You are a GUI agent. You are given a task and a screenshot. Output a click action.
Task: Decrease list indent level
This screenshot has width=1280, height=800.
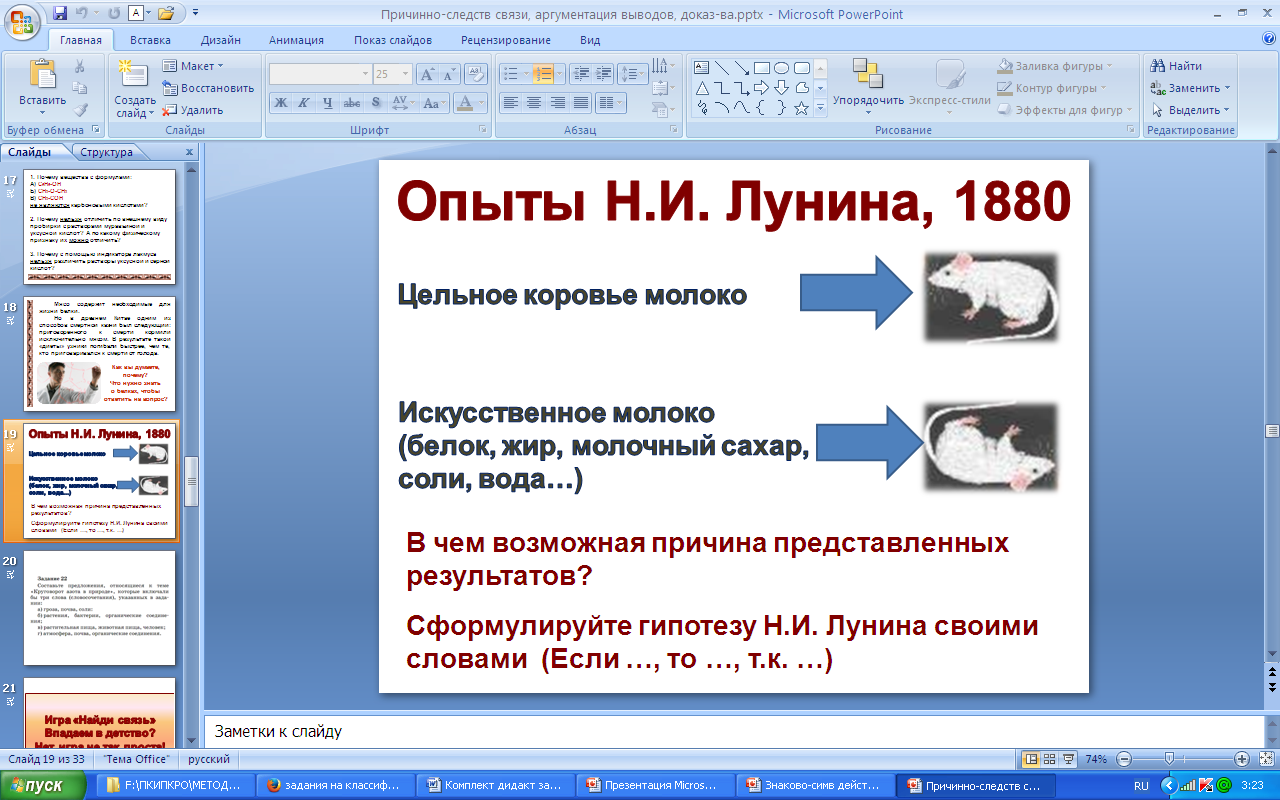(x=579, y=74)
